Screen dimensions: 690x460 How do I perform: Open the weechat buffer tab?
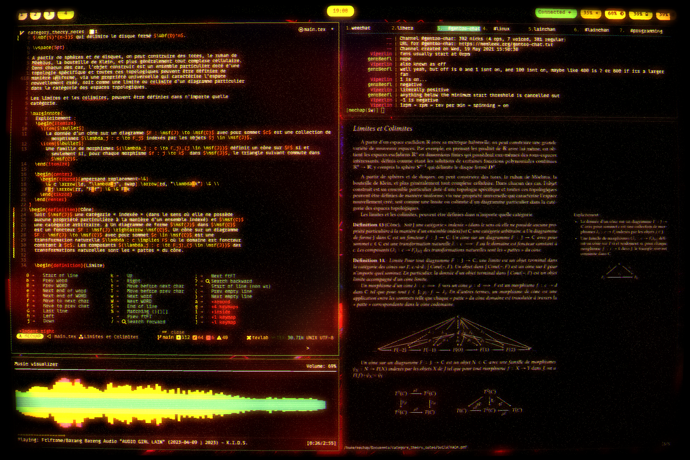[358, 28]
